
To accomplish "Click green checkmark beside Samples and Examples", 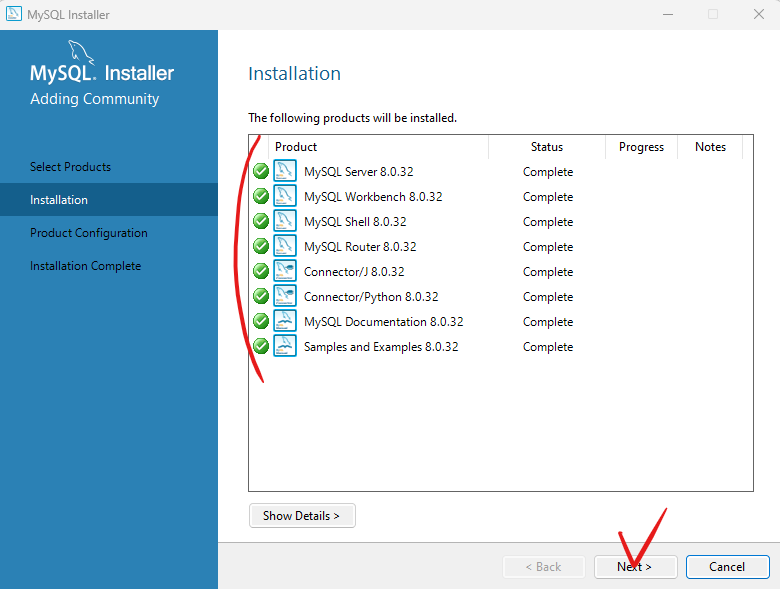I will point(261,346).
